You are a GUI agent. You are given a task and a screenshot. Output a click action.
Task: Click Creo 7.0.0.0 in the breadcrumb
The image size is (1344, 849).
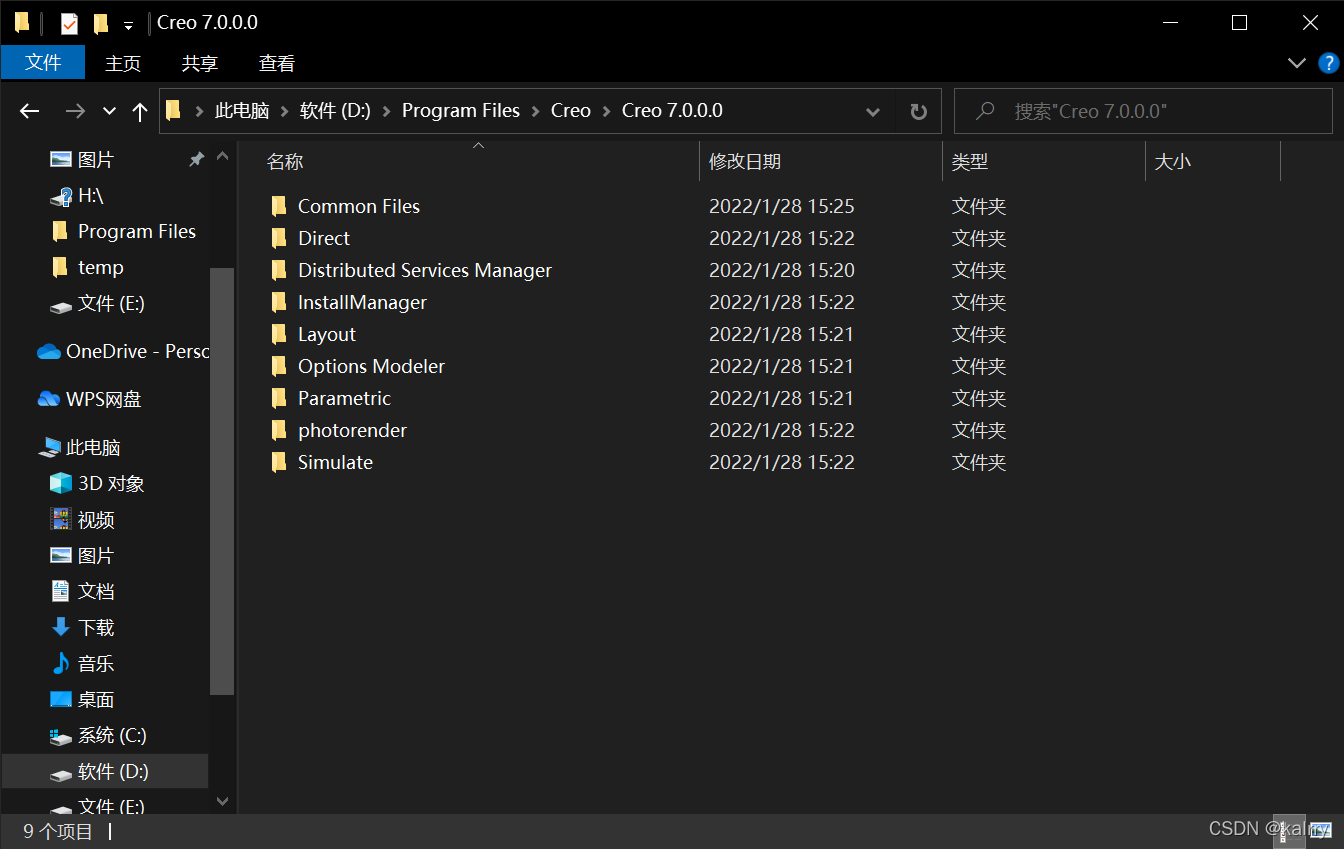(x=672, y=111)
